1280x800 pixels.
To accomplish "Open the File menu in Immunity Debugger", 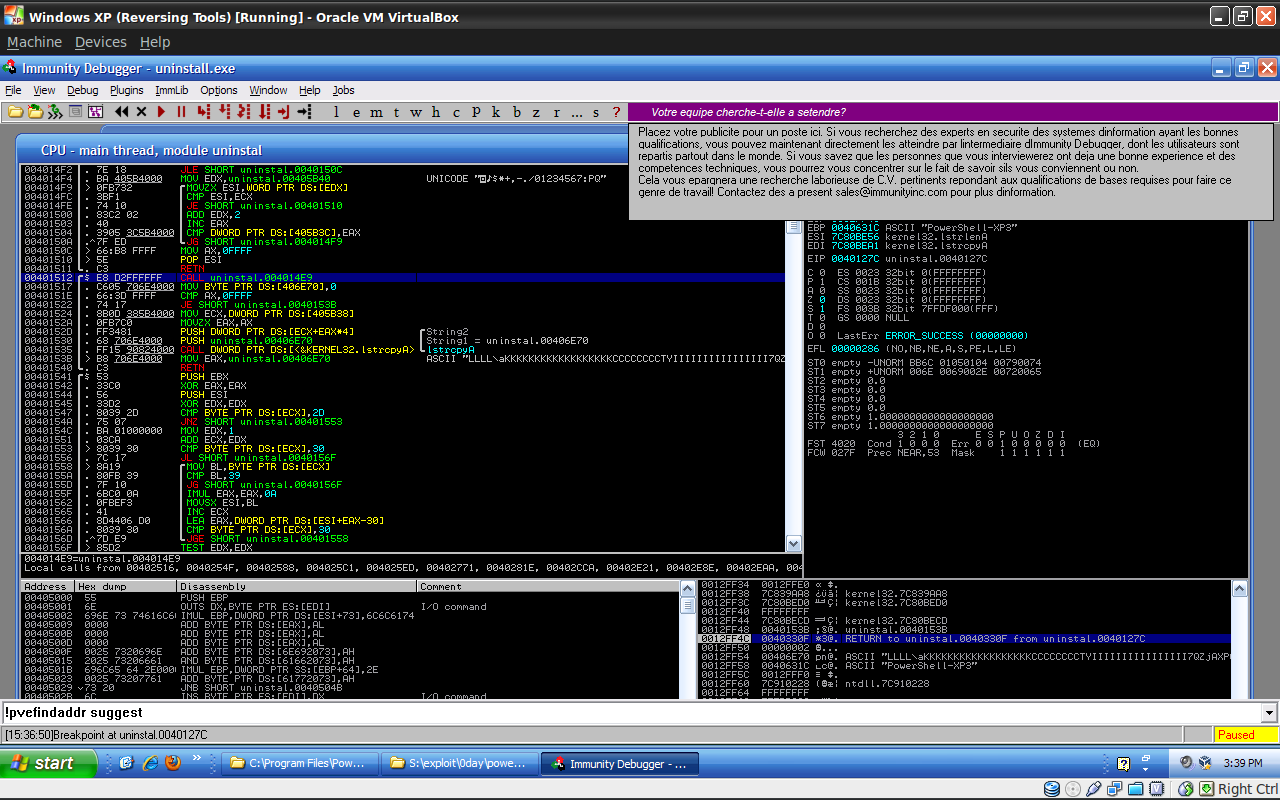I will (x=13, y=90).
